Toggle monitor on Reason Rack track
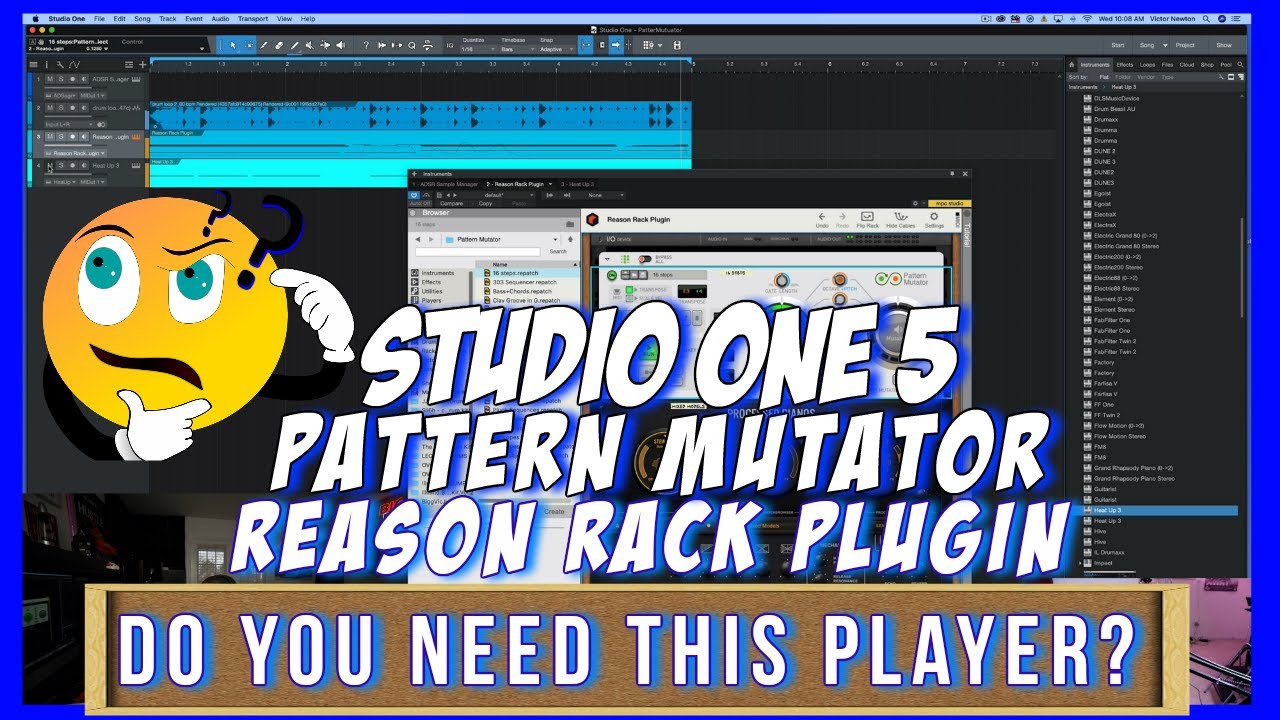This screenshot has height=720, width=1280. tap(84, 137)
